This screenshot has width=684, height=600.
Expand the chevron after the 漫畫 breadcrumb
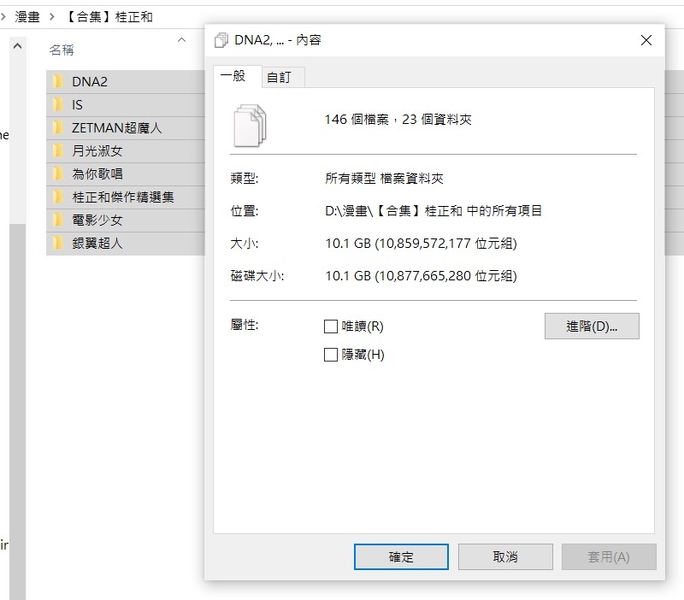tap(52, 17)
